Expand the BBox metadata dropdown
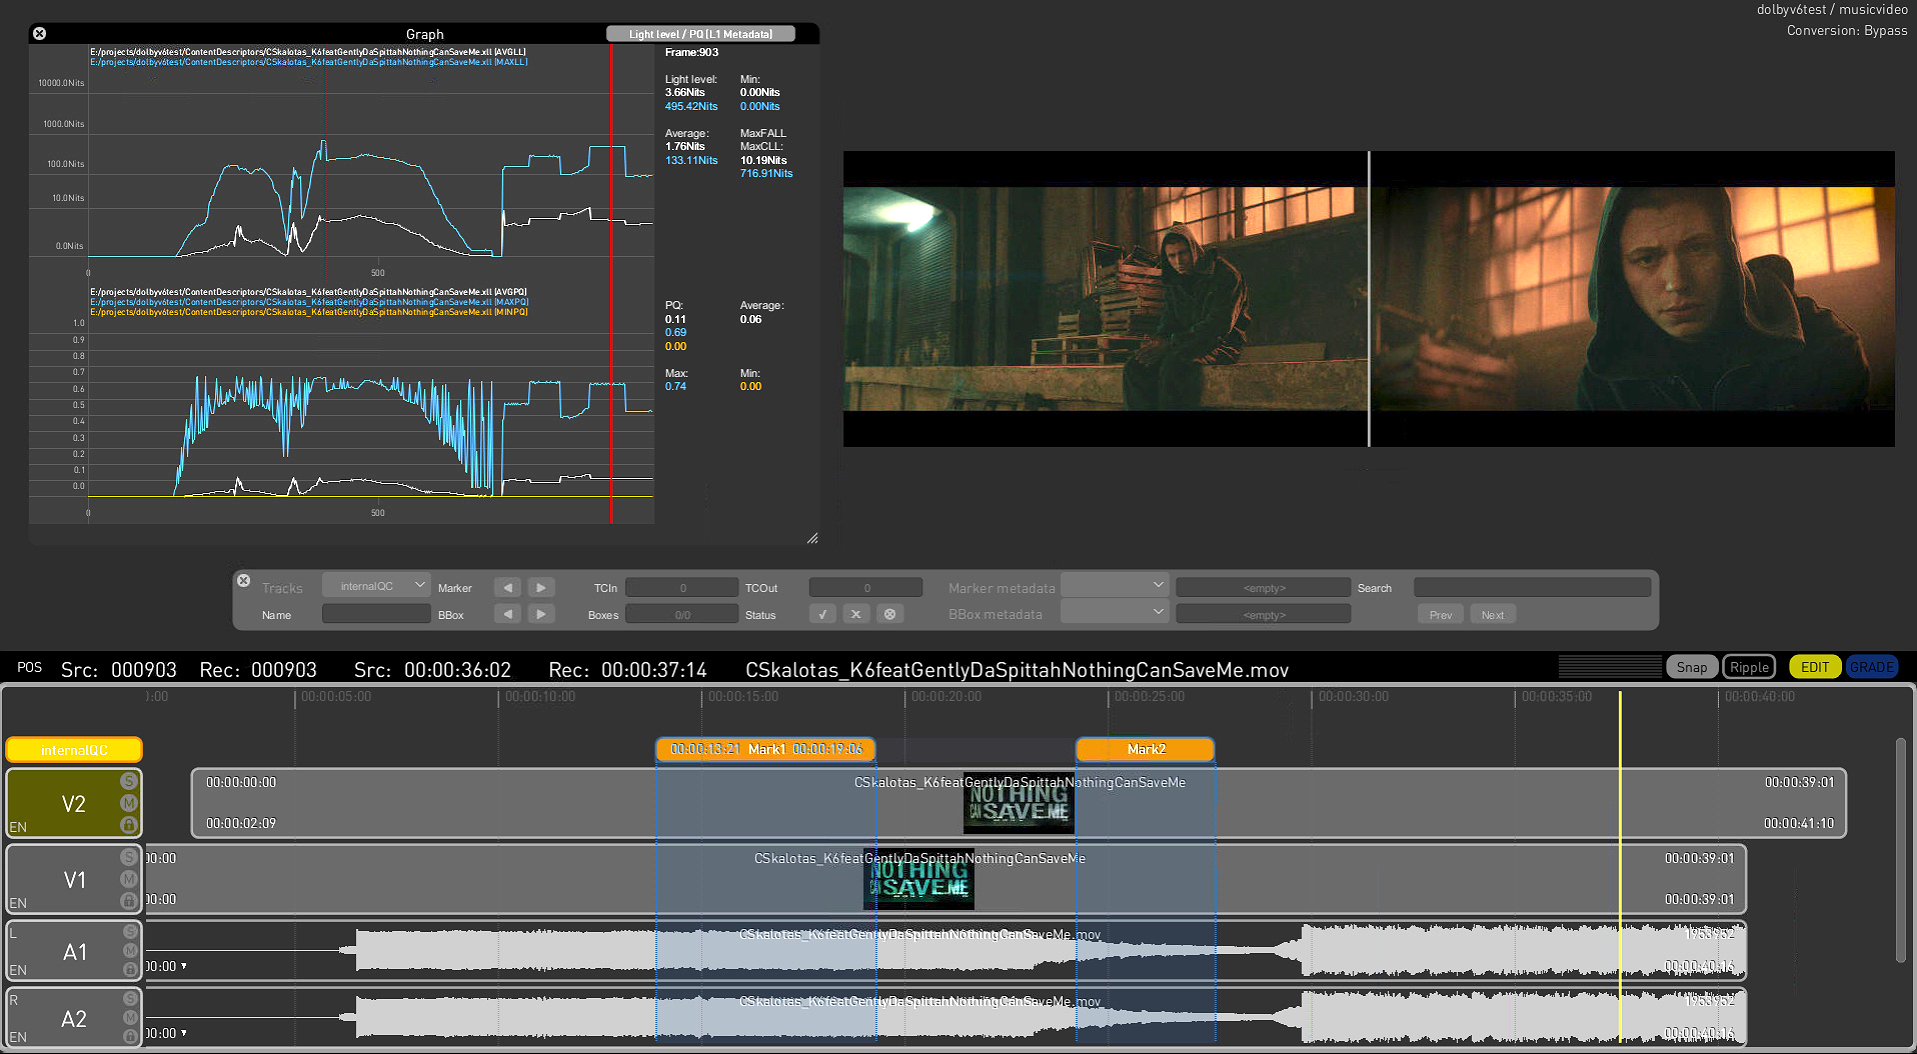The image size is (1917, 1054). (x=1115, y=613)
